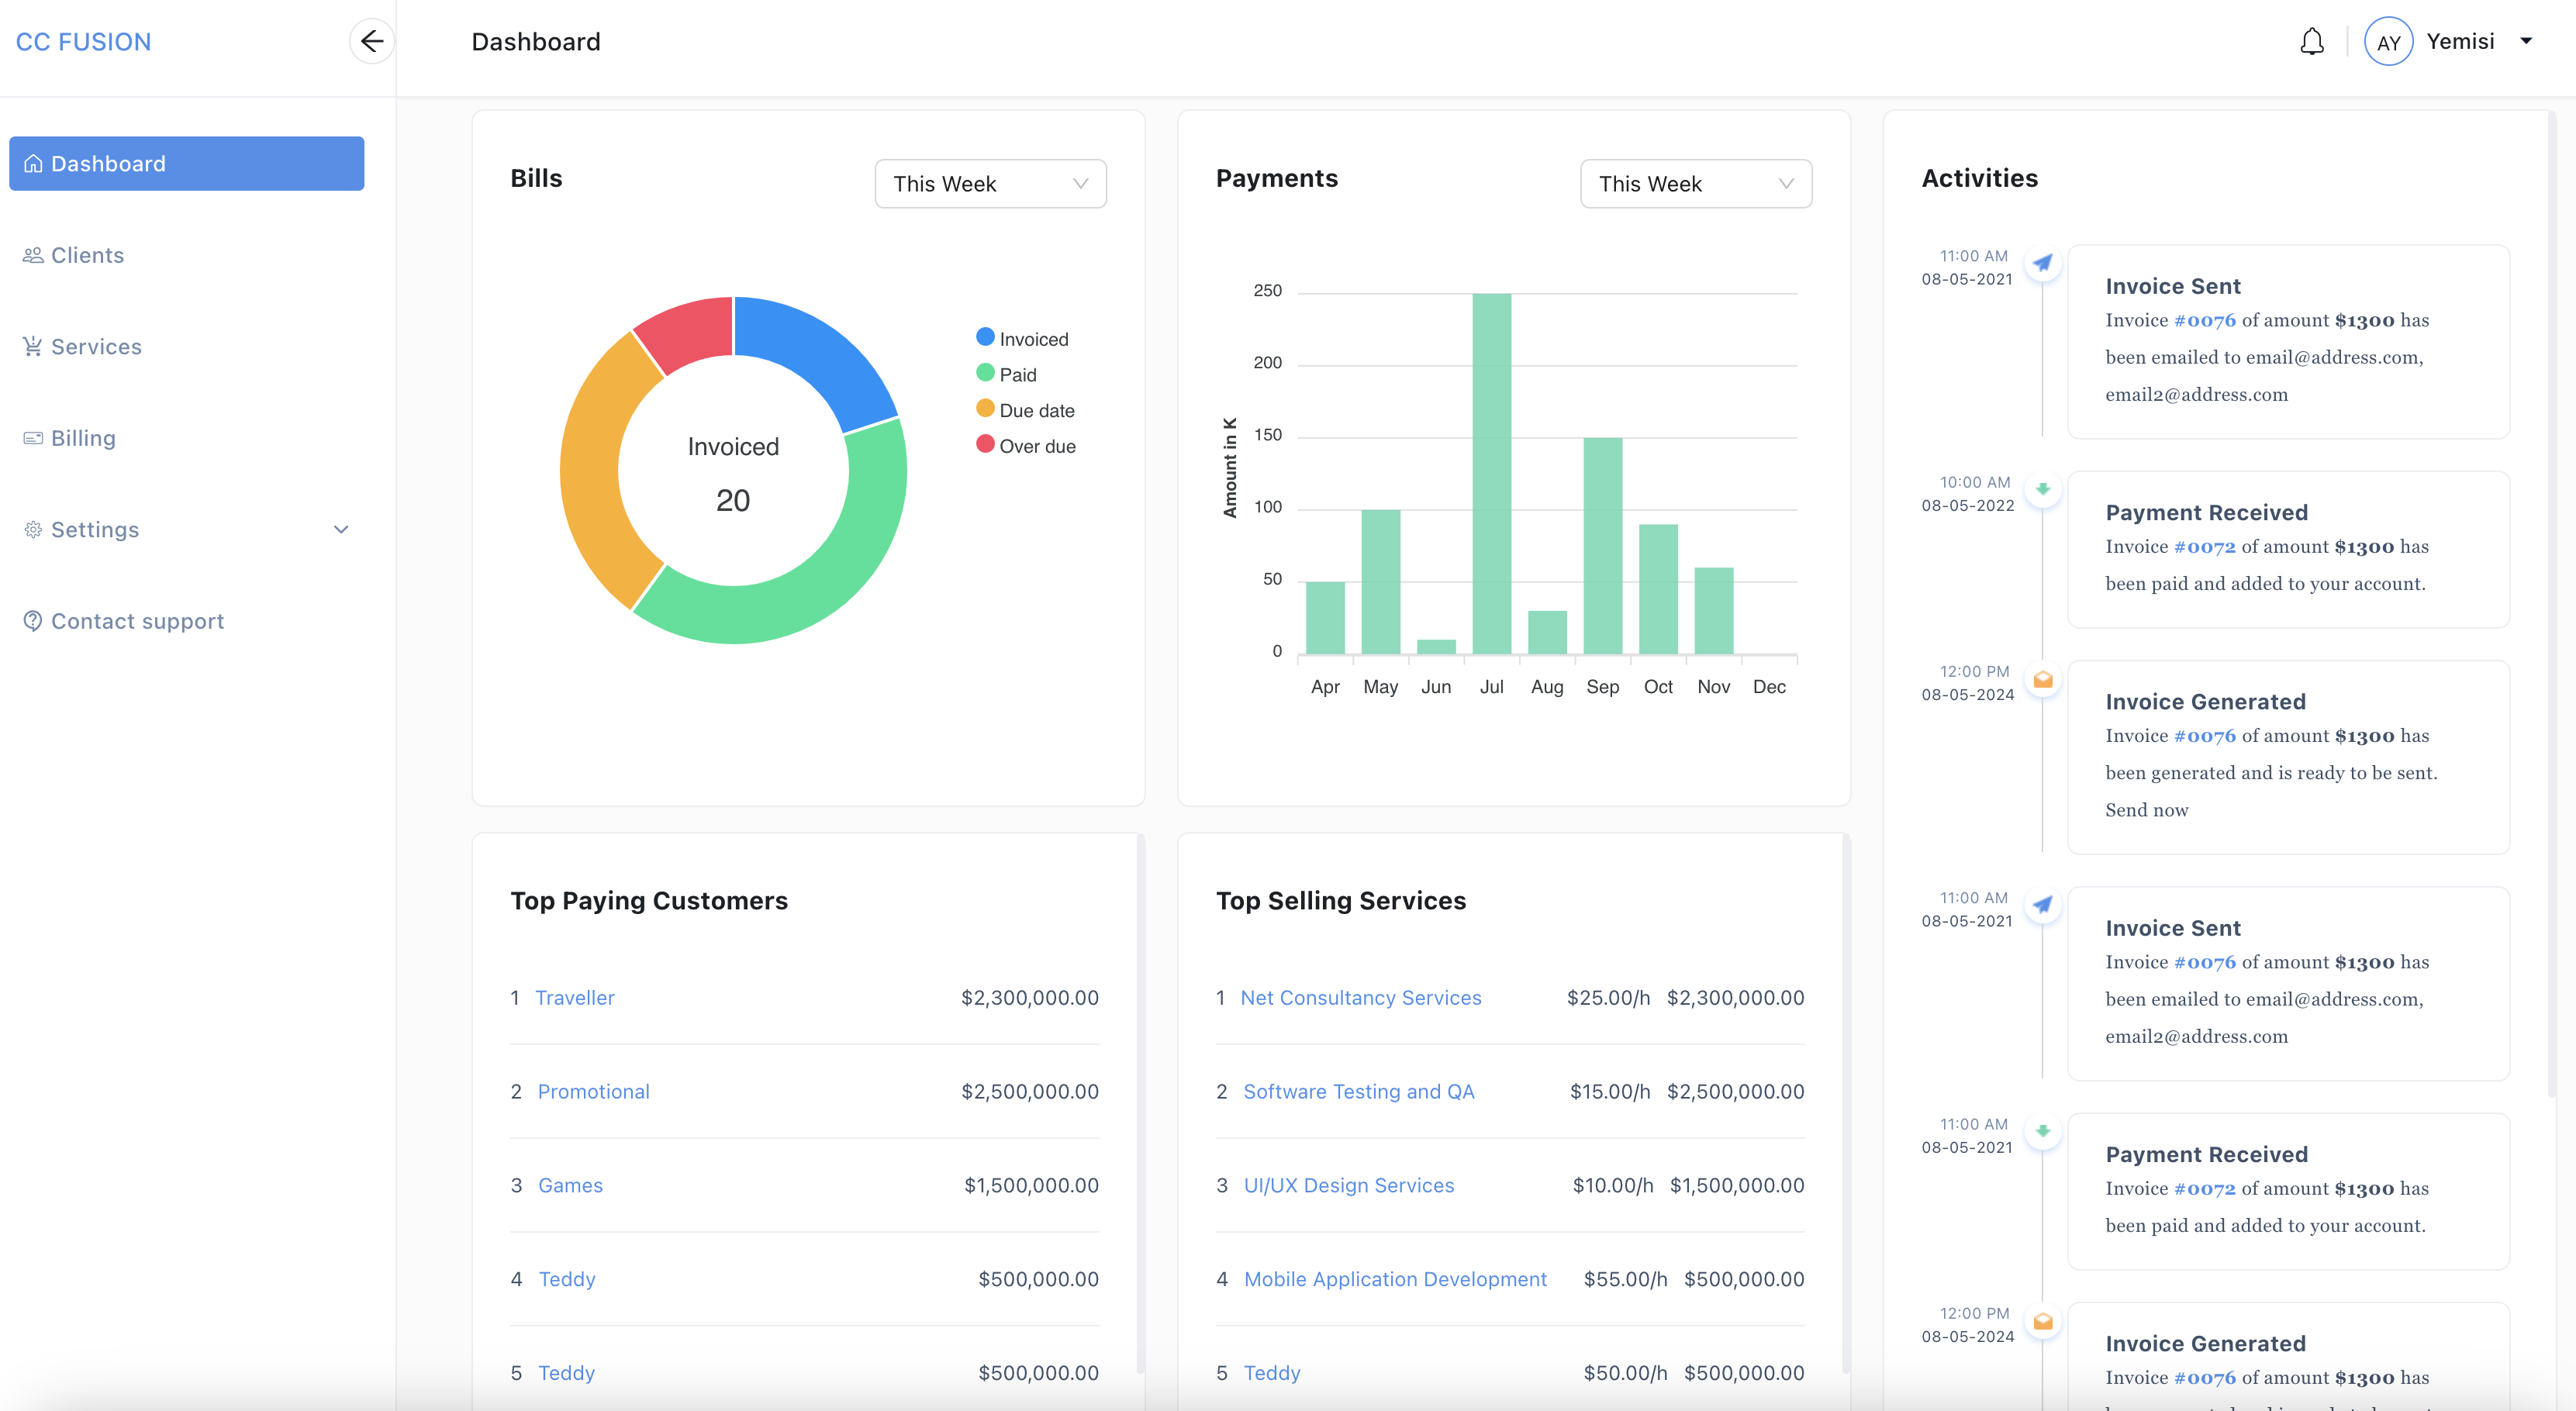Image resolution: width=2576 pixels, height=1411 pixels.
Task: Click invoice #0076 link in first Invoice Sent card
Action: pos(2204,320)
